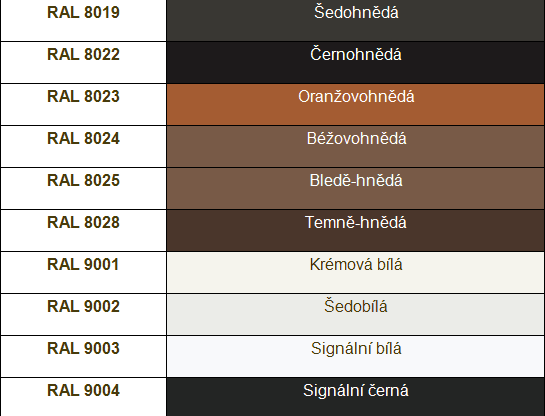Select the RAL 8024 label

click(x=83, y=139)
